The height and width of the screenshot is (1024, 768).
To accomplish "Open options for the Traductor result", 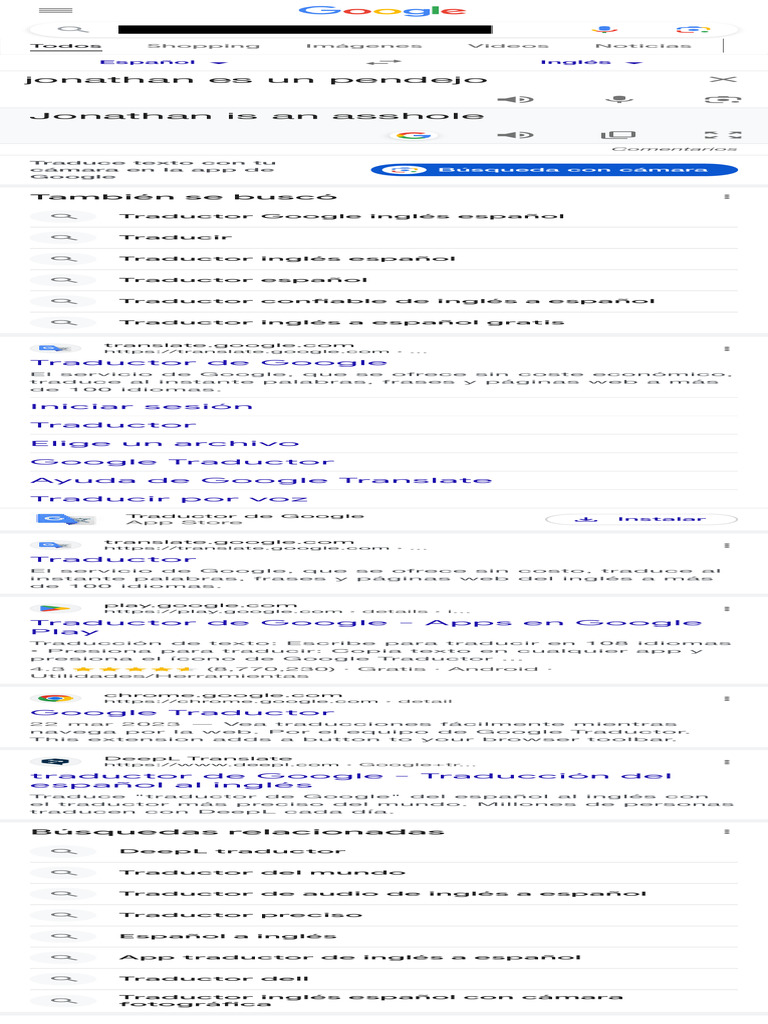I will coord(727,545).
